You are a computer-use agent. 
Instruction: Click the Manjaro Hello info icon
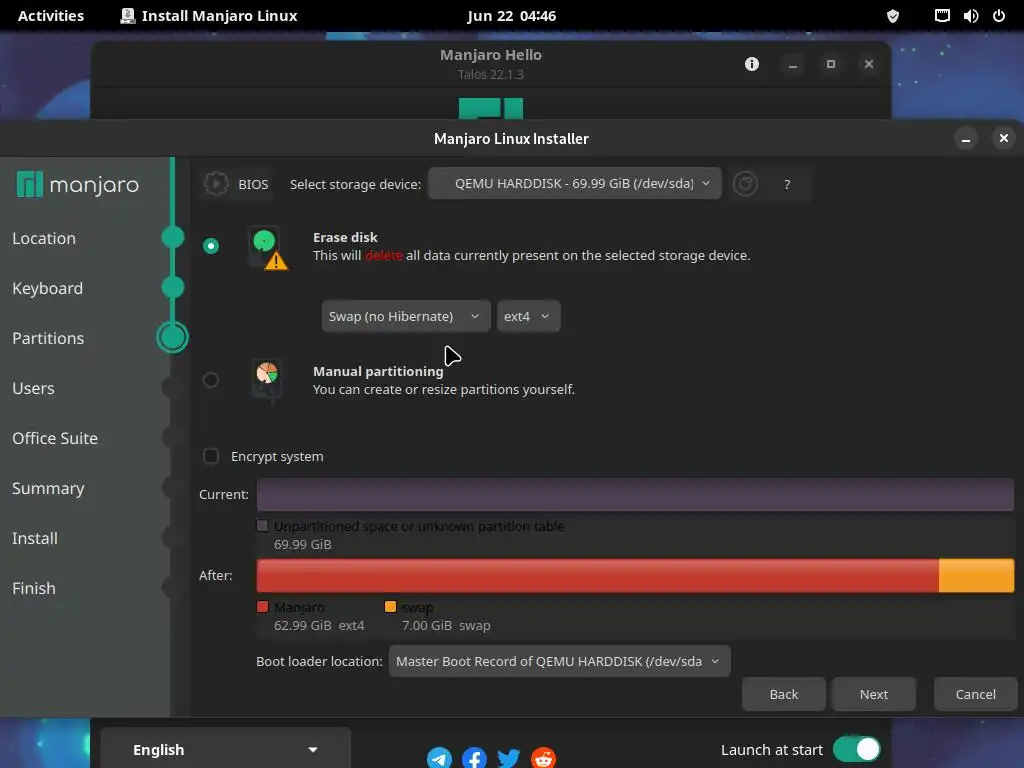[752, 64]
